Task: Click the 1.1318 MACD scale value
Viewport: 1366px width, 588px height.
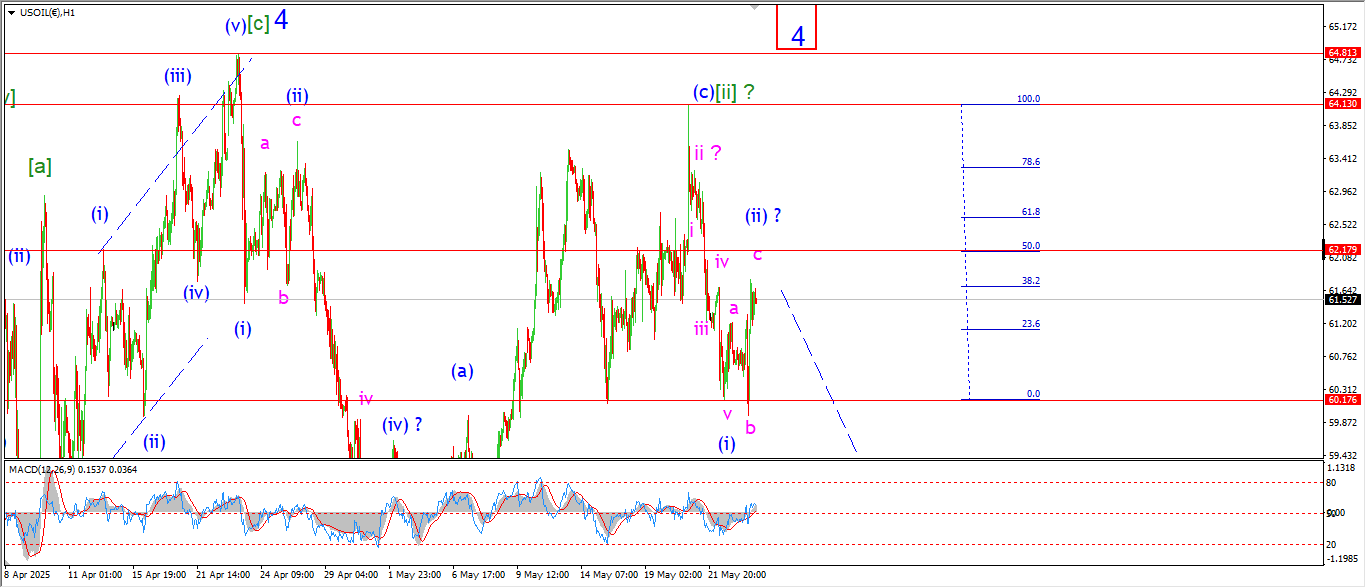Action: 1342,467
